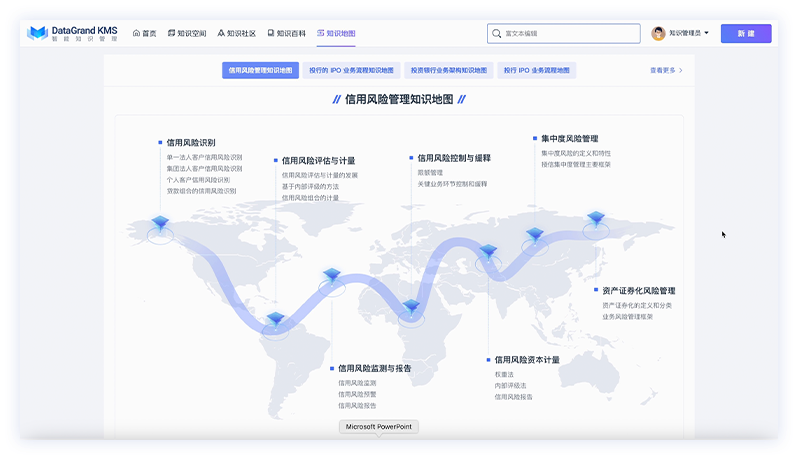Go to the 知识空间 navigation item
Screen dimensions: 800x462
tap(187, 33)
